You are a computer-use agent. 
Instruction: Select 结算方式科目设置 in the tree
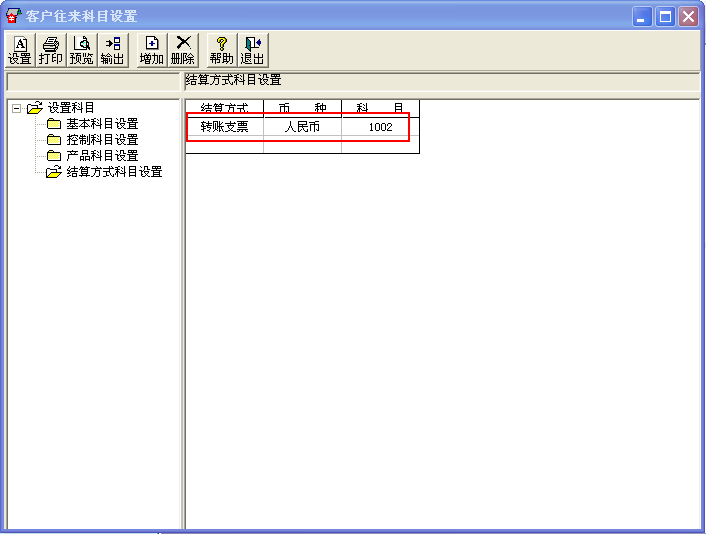(114, 172)
